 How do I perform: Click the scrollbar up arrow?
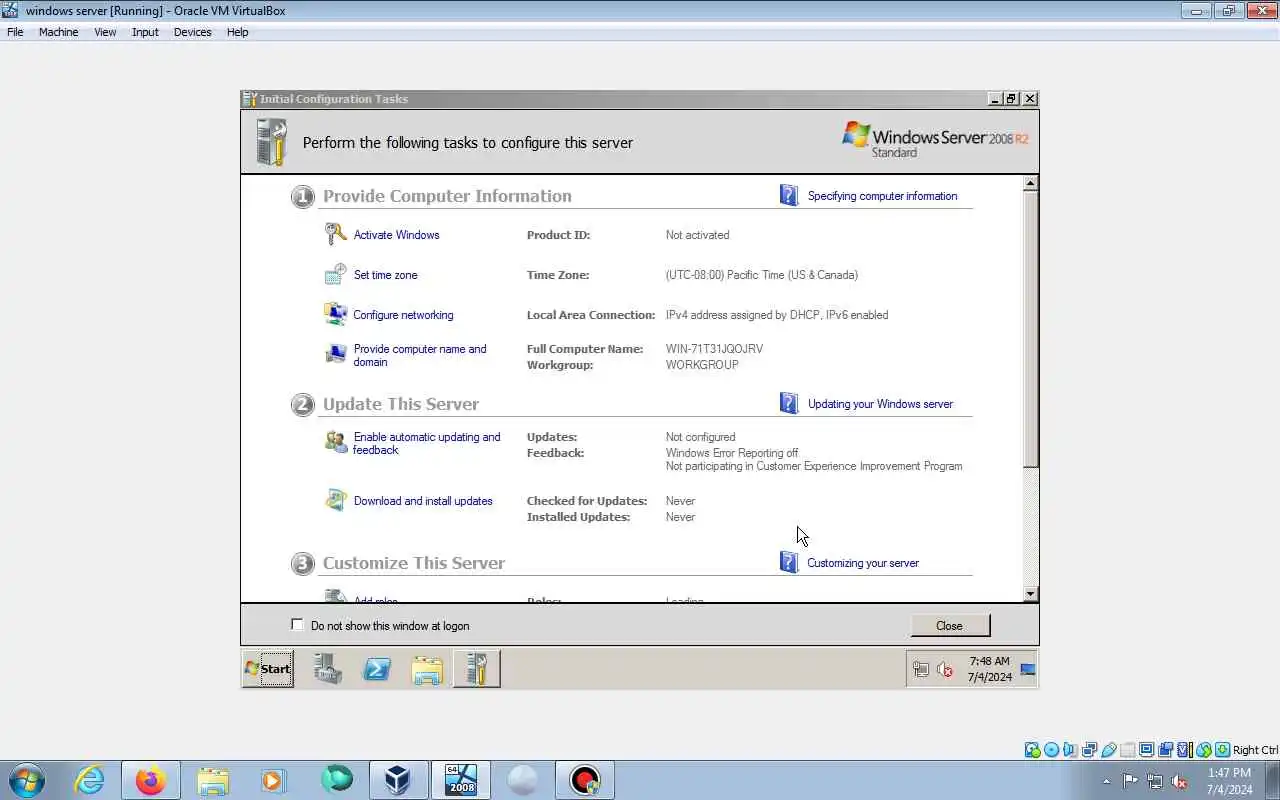1031,183
